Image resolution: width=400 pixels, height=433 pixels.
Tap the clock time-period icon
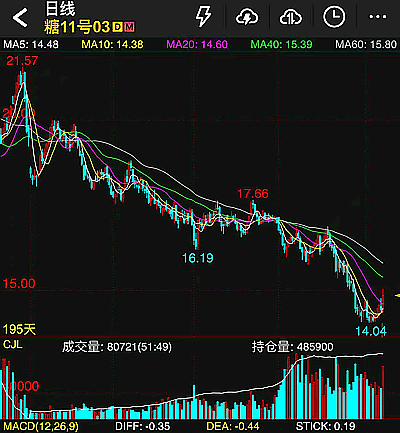tap(334, 16)
